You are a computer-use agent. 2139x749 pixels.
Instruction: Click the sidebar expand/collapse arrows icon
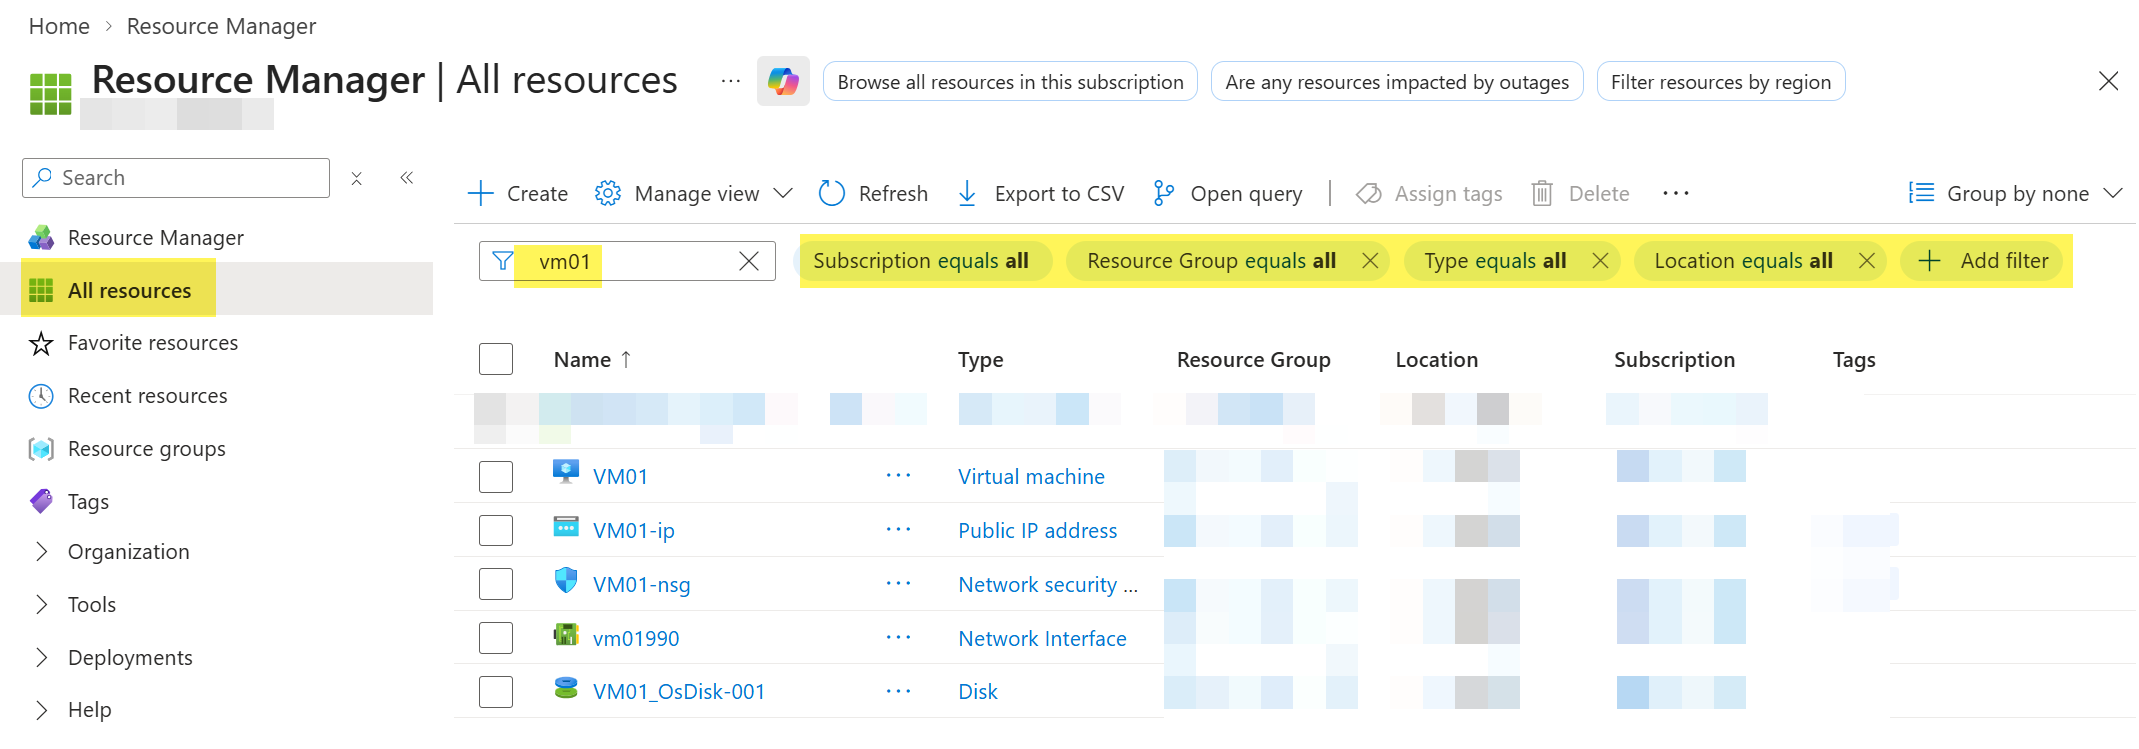pos(357,178)
